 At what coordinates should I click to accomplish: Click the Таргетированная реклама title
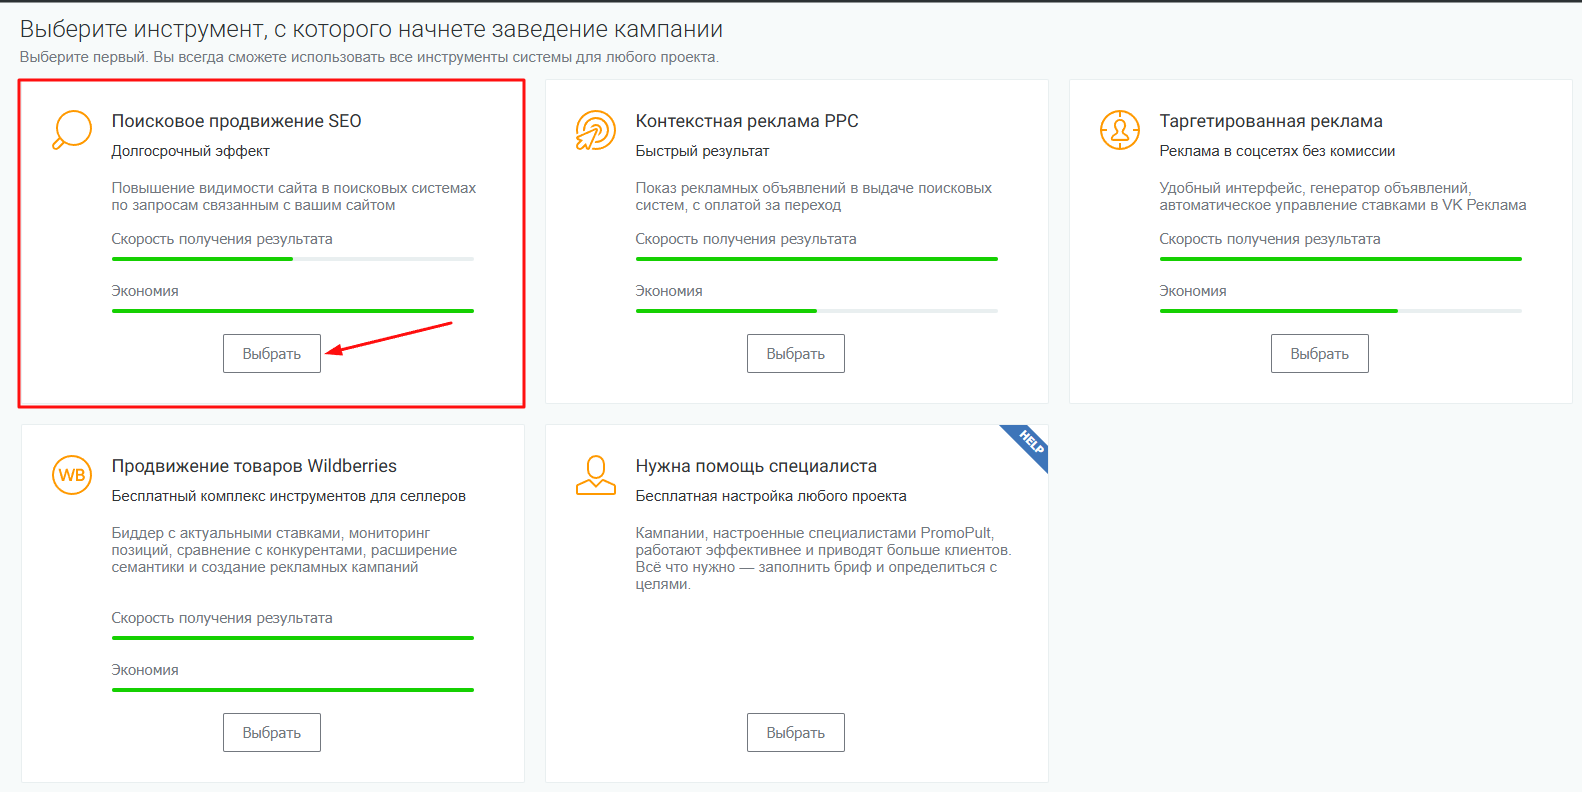[x=1270, y=121]
